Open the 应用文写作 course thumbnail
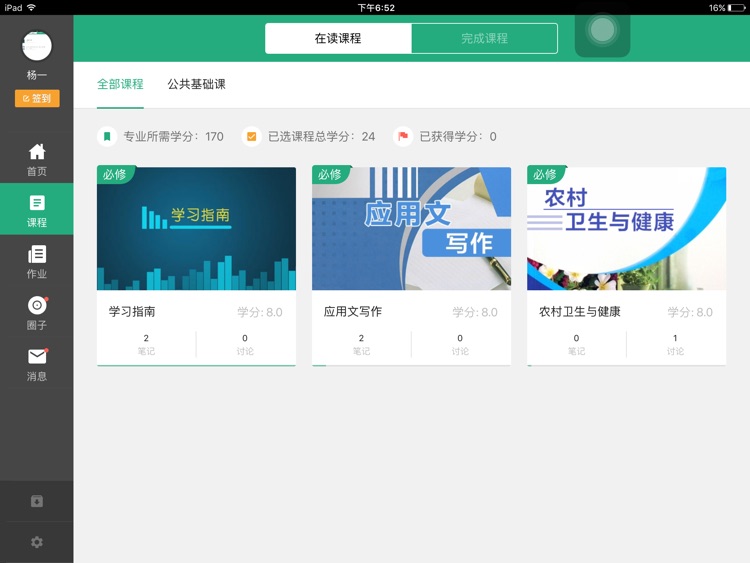This screenshot has width=750, height=563. [x=411, y=228]
